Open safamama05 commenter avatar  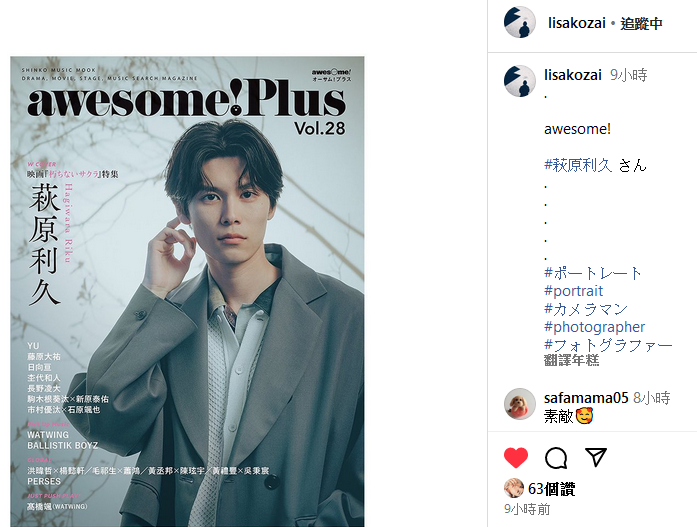click(519, 403)
